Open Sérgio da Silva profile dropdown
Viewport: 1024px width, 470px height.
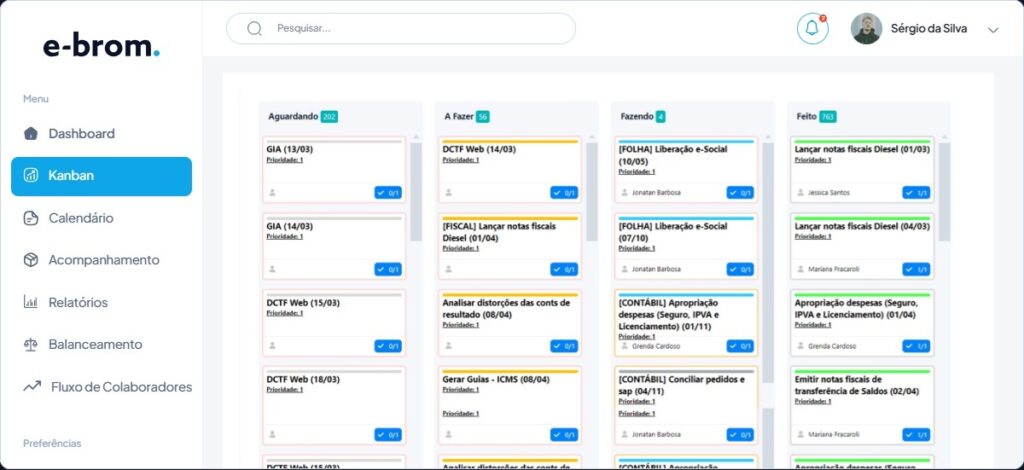928,29
